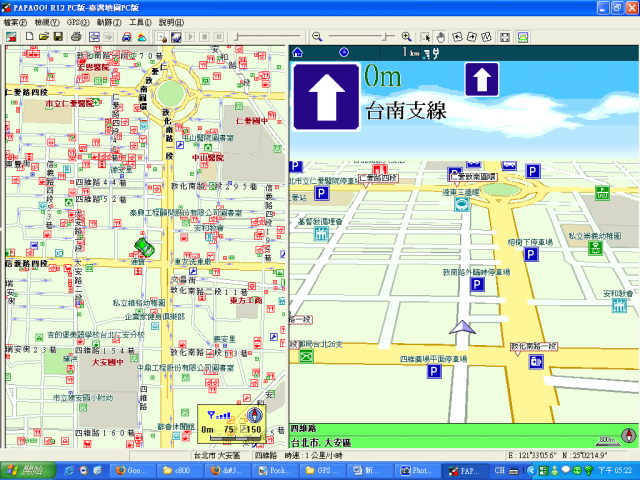Select the hand pan tool
The width and height of the screenshot is (640, 480).
click(440, 37)
